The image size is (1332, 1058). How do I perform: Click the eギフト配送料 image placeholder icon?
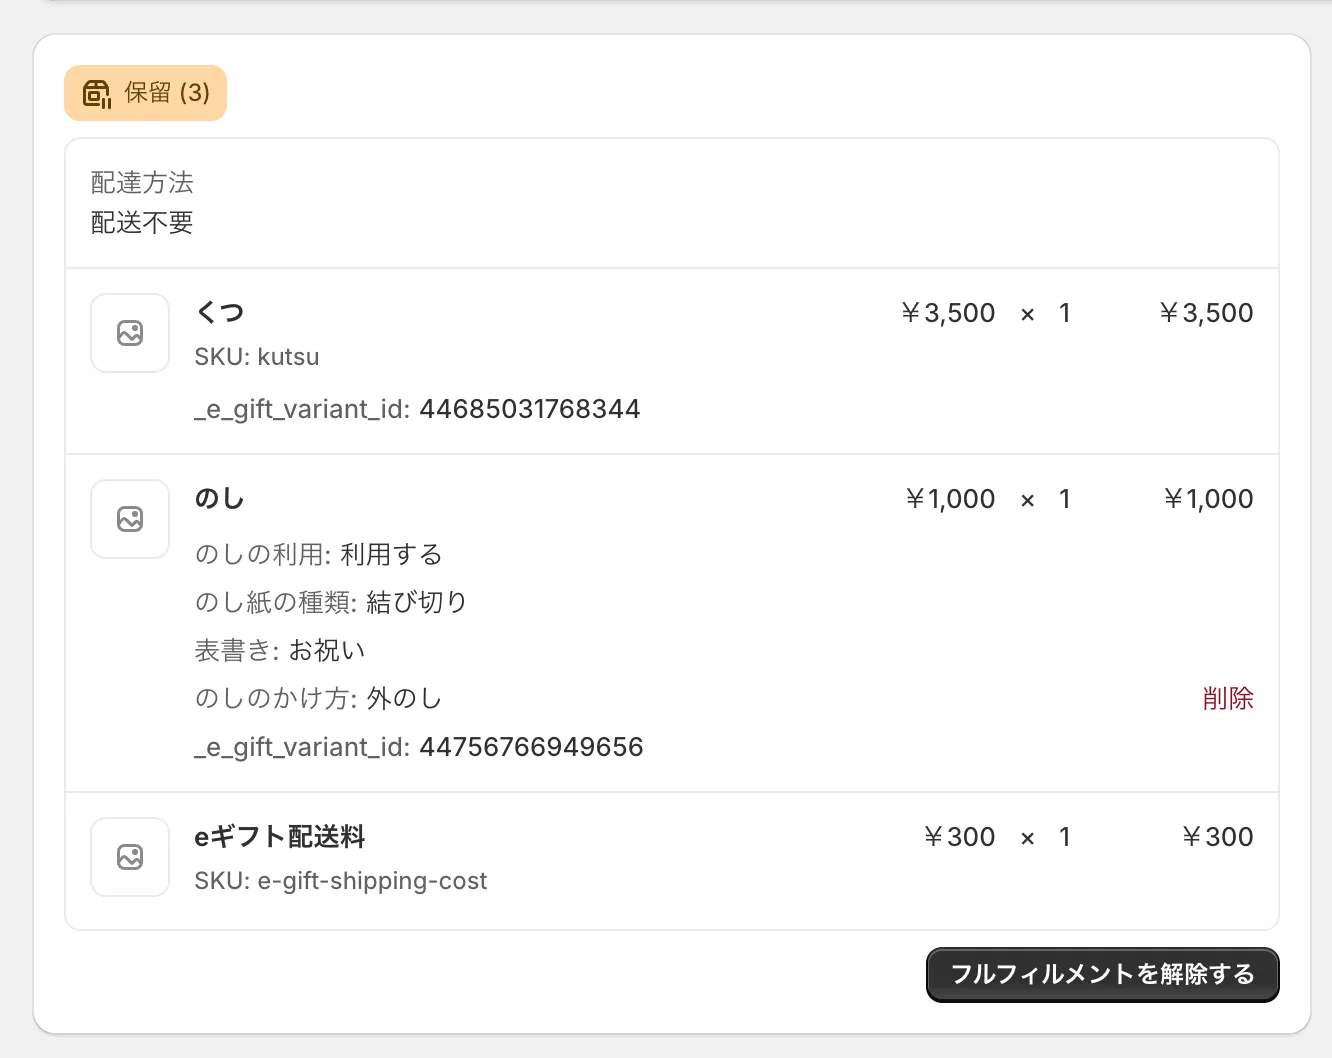click(x=130, y=857)
